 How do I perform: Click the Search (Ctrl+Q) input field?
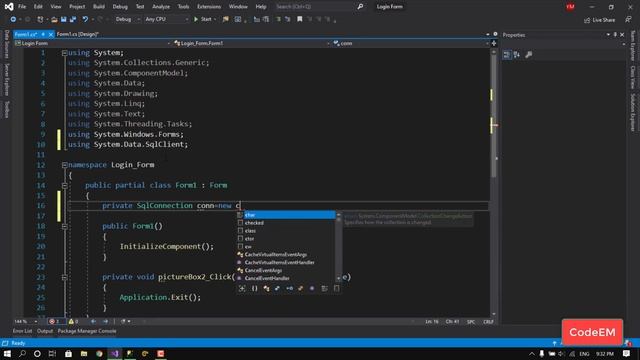pyautogui.click(x=314, y=7)
